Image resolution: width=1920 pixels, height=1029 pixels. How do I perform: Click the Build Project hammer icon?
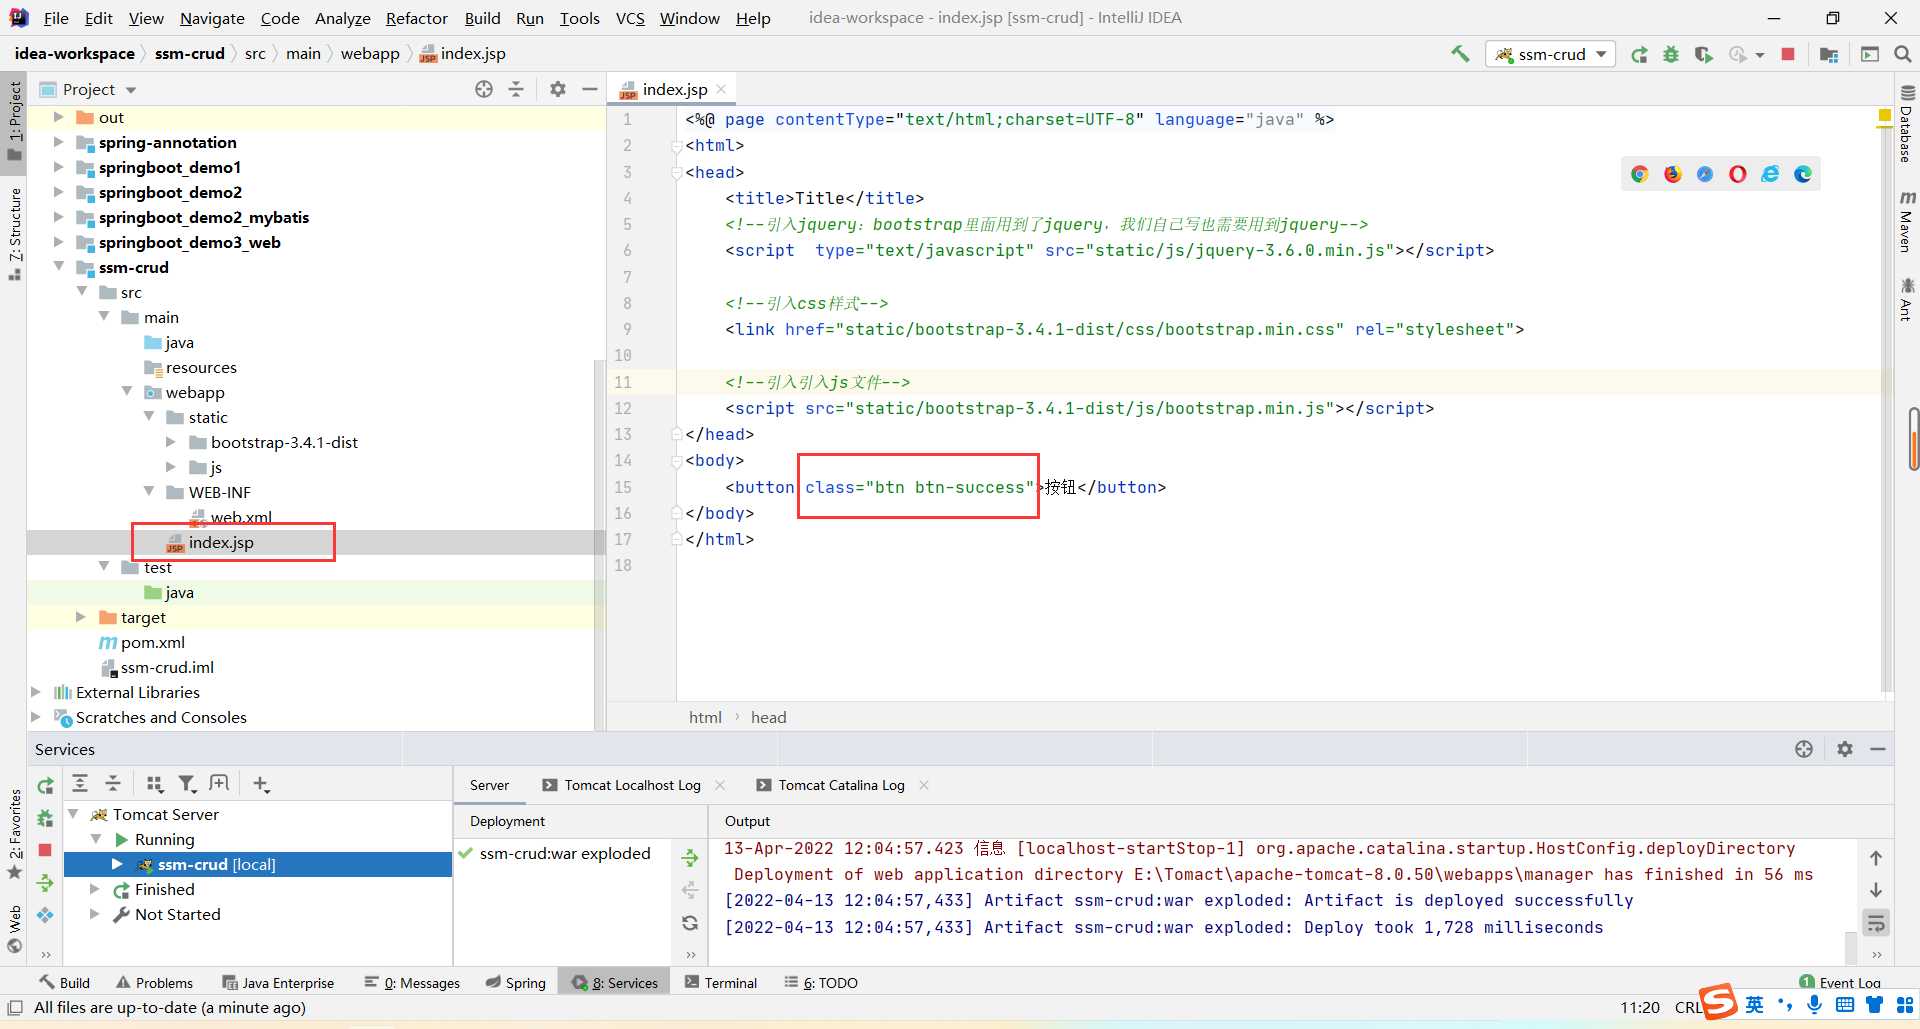1460,54
